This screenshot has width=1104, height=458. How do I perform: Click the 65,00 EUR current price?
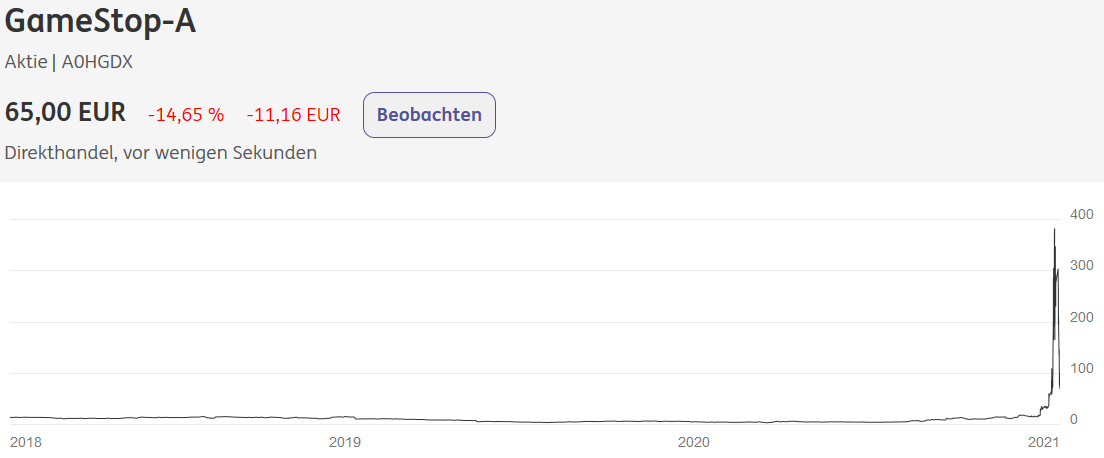66,113
